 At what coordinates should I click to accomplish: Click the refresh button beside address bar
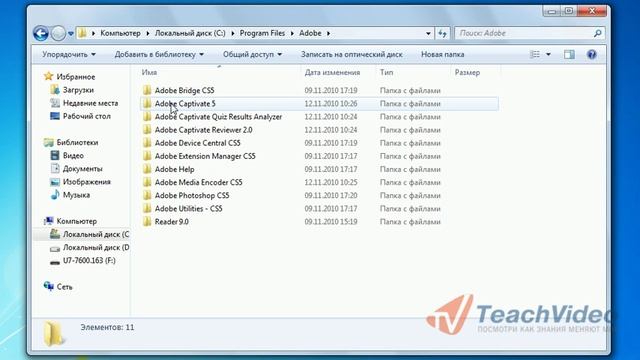[x=442, y=33]
